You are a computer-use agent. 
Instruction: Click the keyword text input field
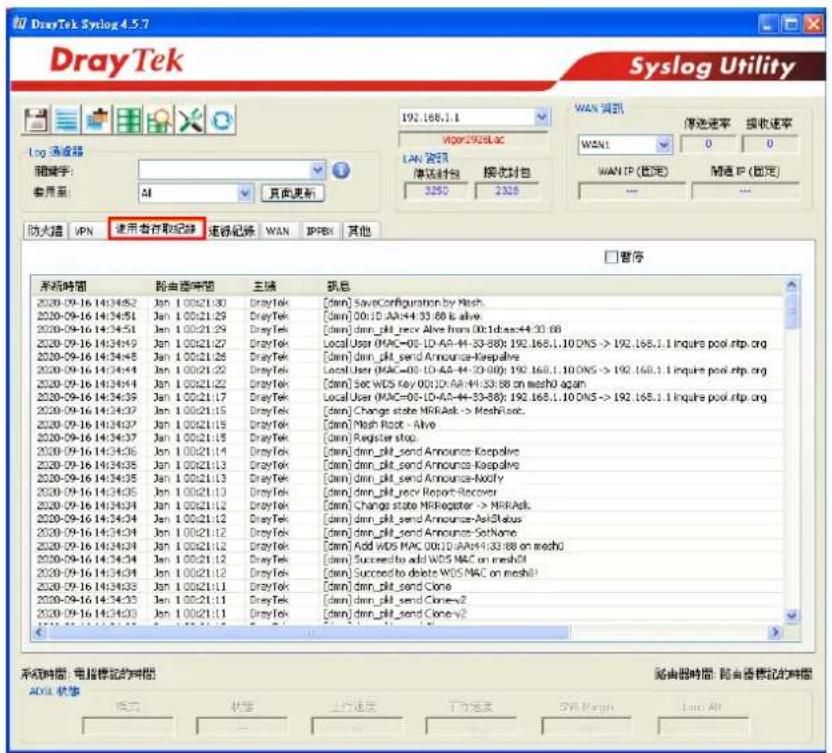click(x=224, y=170)
